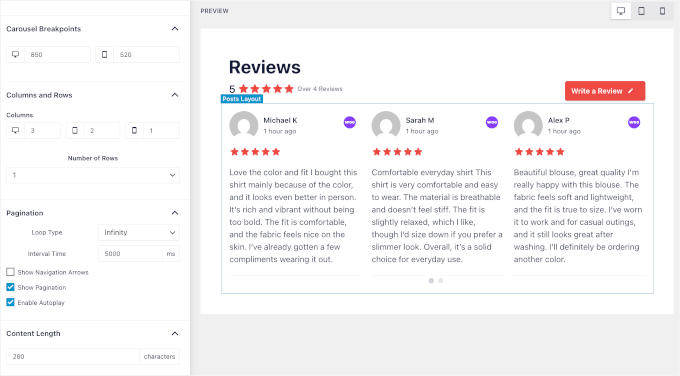Image resolution: width=680 pixels, height=376 pixels.
Task: Edit desktop breakpoint value 850
Action: [x=57, y=55]
